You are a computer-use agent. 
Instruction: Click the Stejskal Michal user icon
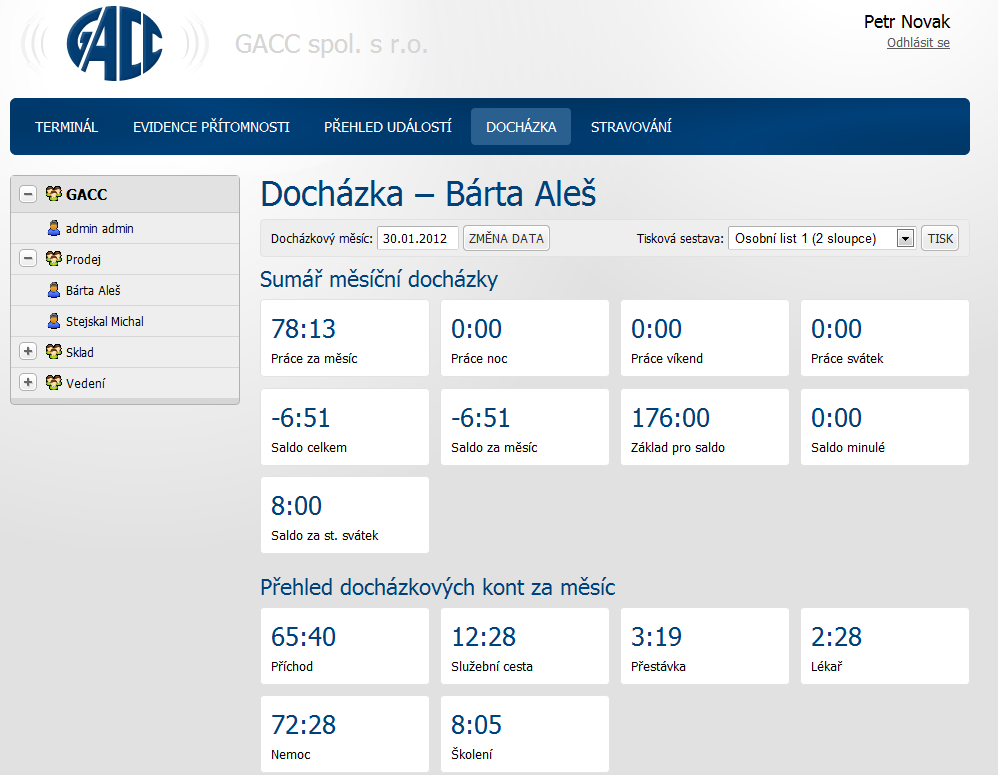click(54, 321)
